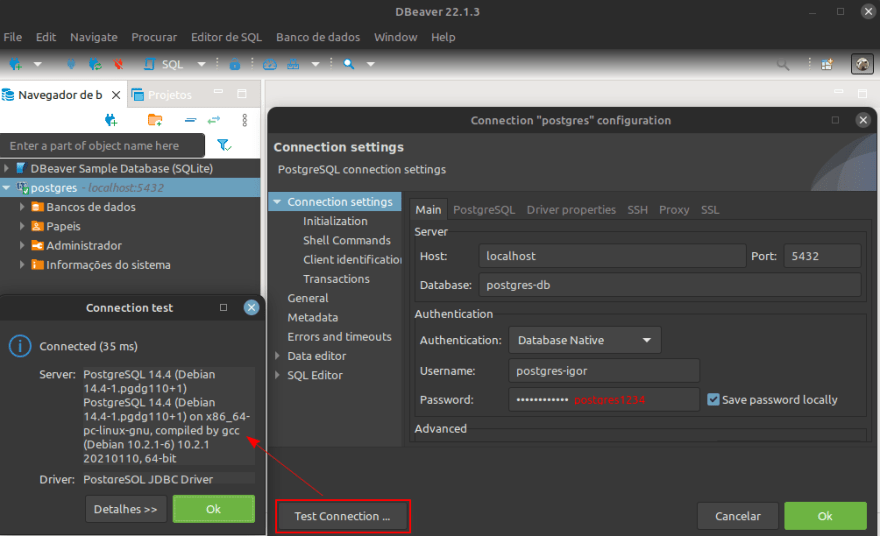Click the filter funnel icon beside search box
This screenshot has height=536, width=880.
pos(224,145)
